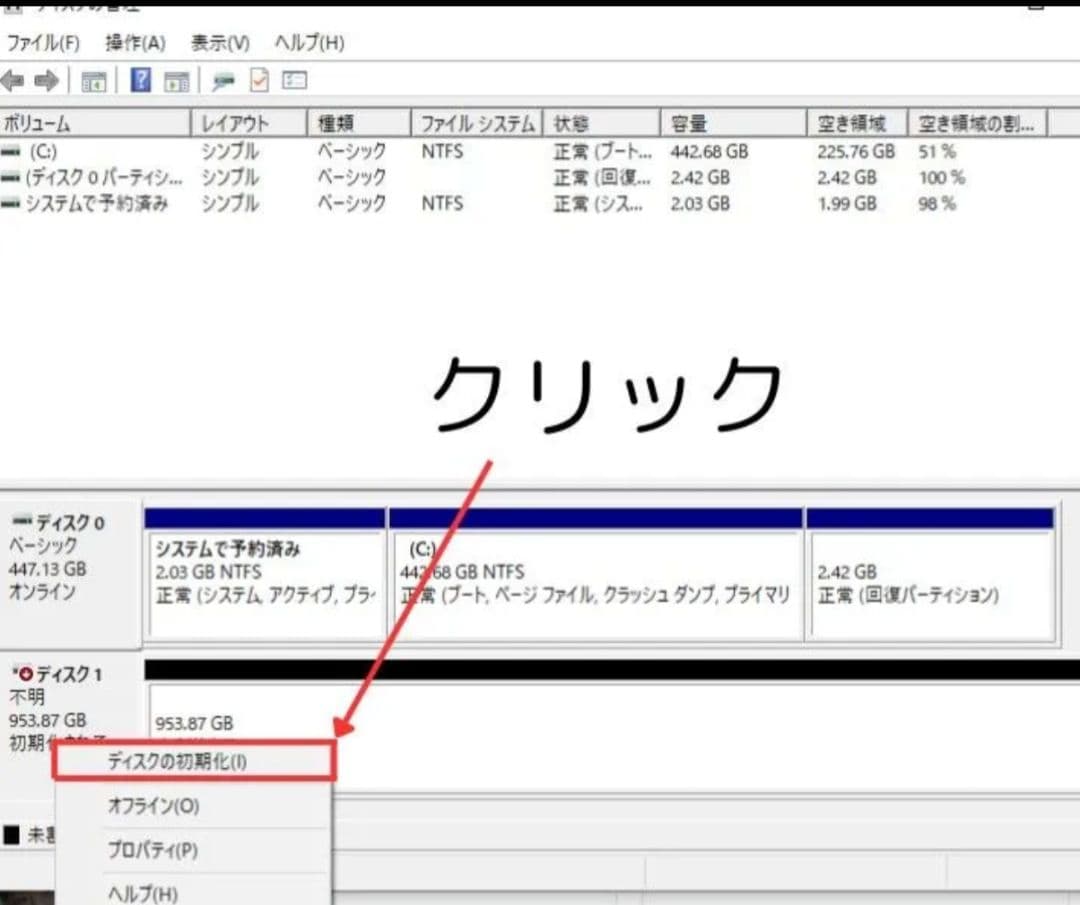This screenshot has width=1080, height=905.
Task: Choose プロパティ(P) from context menu
Action: 152,850
